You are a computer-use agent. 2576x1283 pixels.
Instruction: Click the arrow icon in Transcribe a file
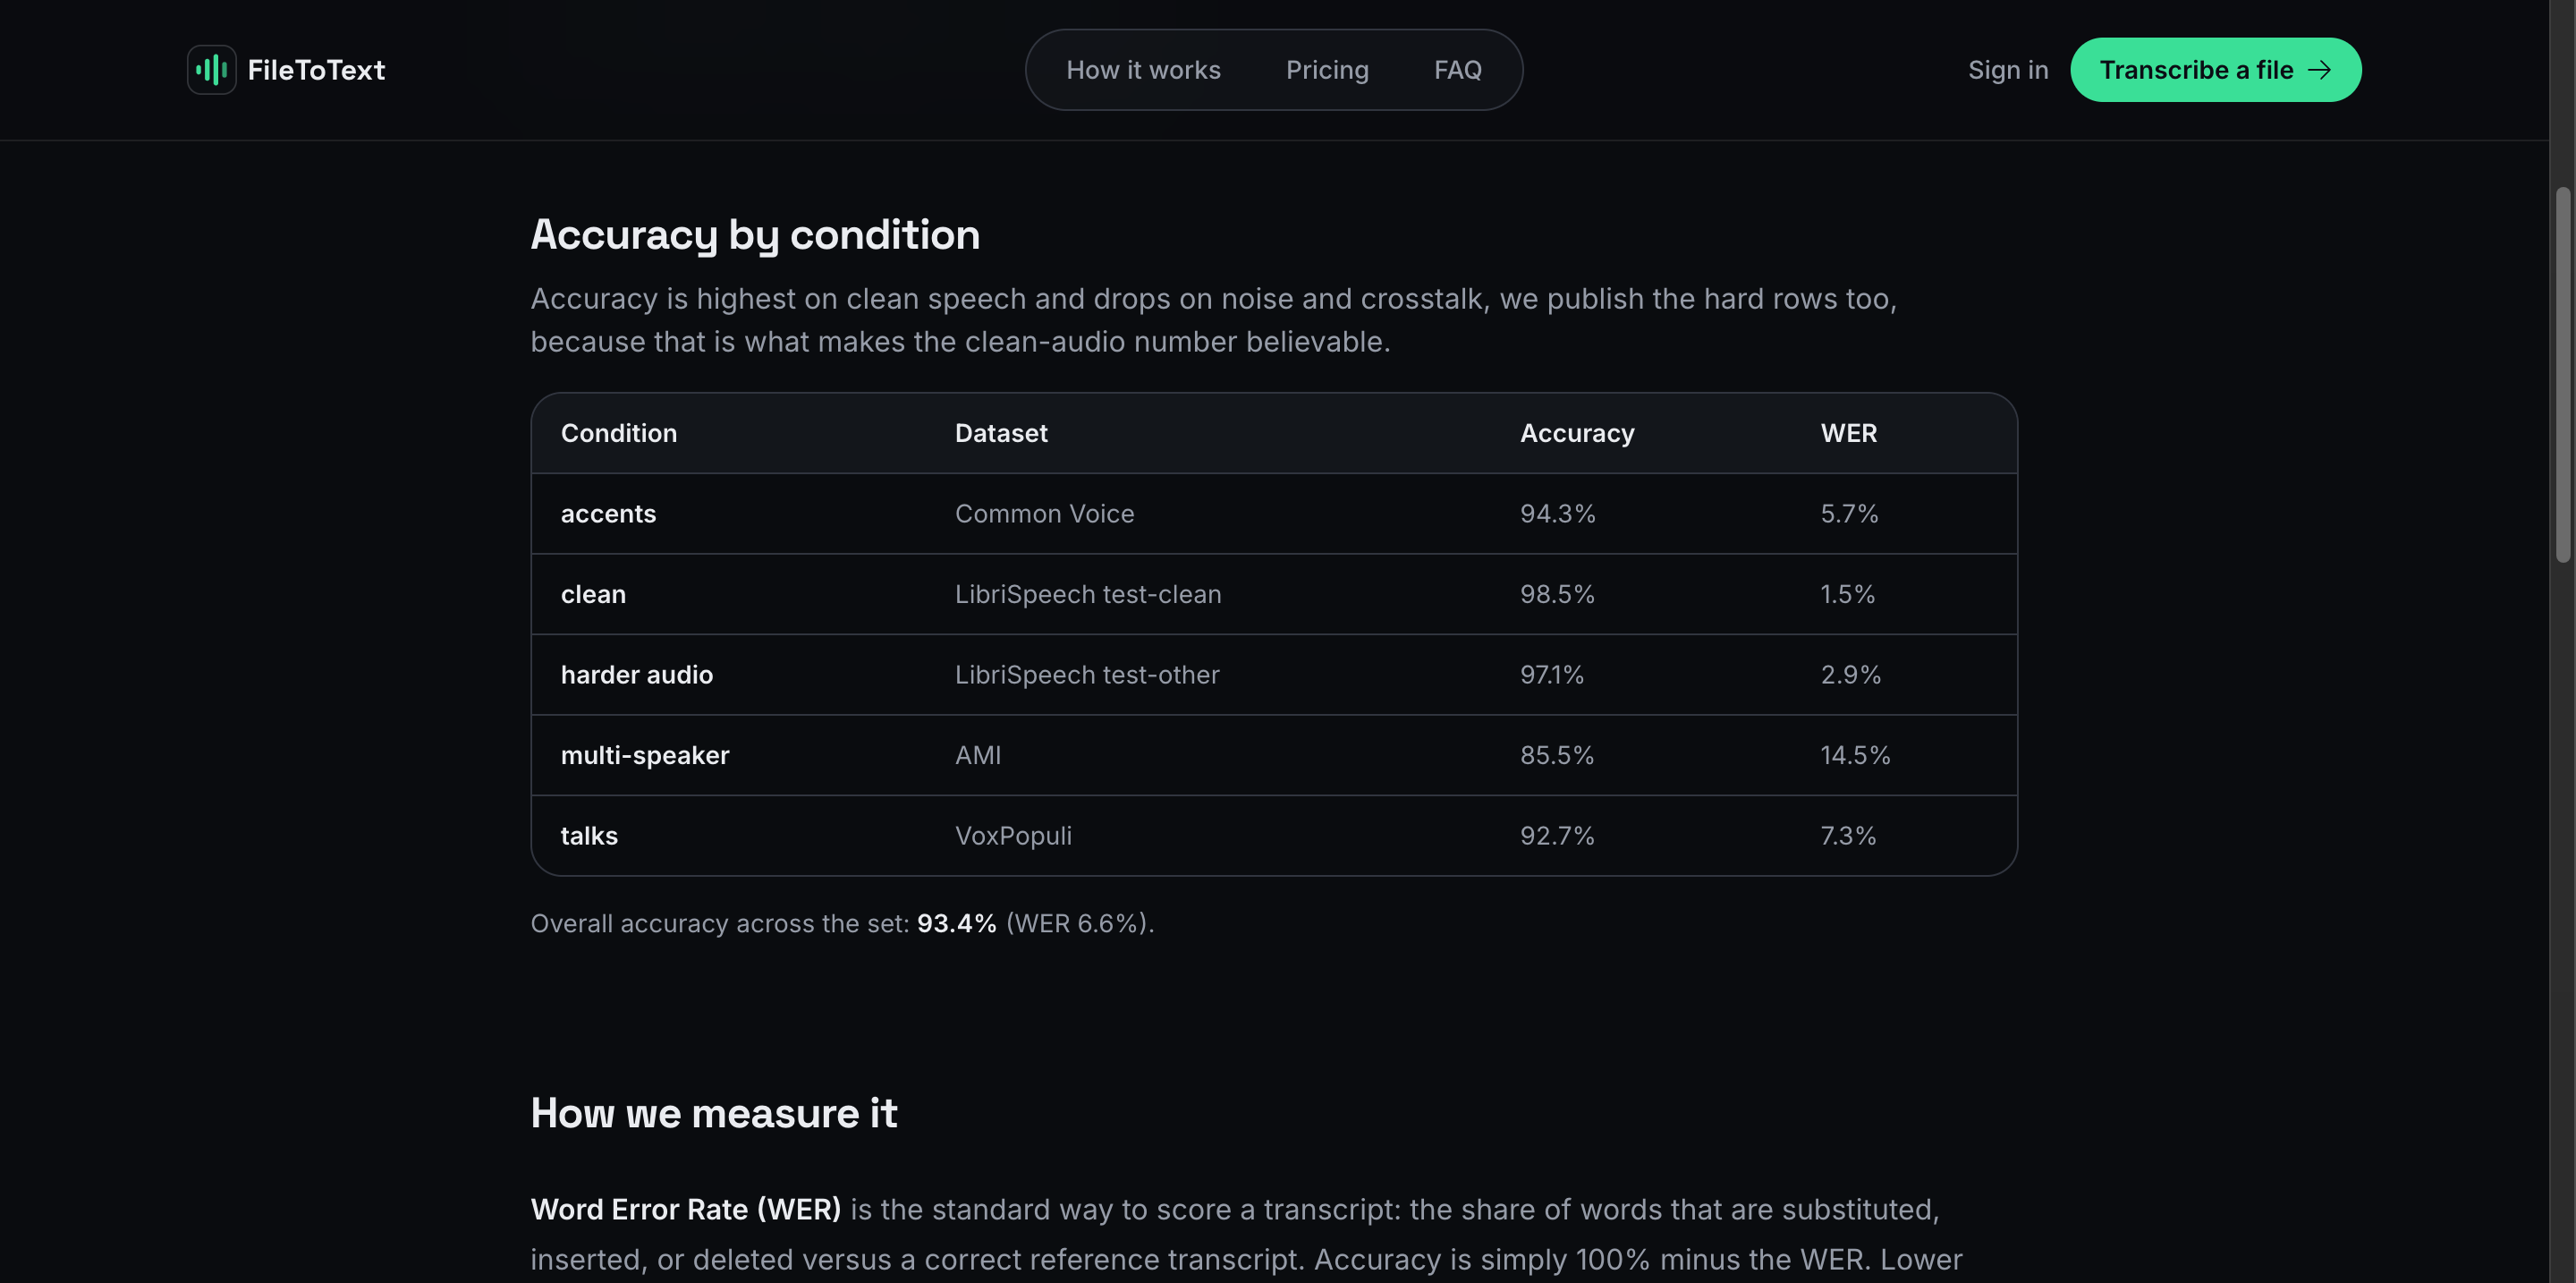[2319, 70]
